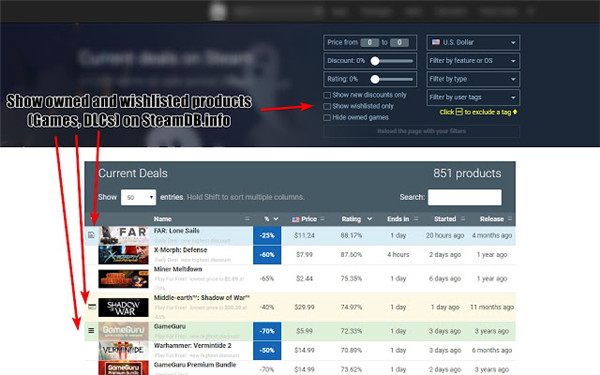Click the owned list icon beside GameGuru

click(x=91, y=330)
